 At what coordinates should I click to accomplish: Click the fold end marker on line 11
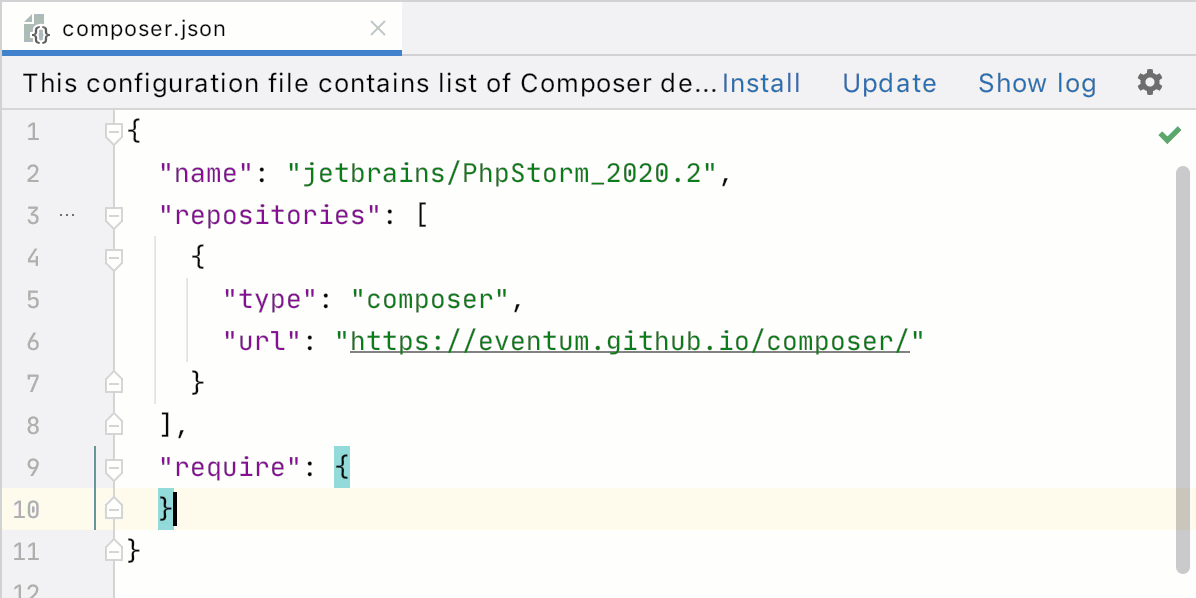click(114, 550)
